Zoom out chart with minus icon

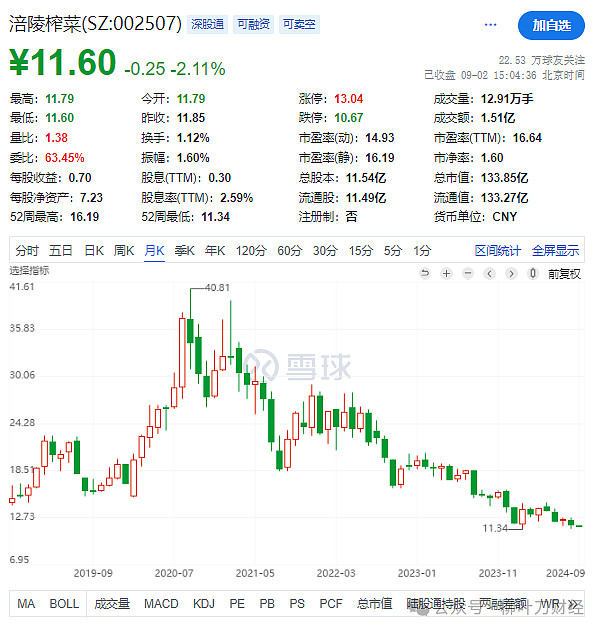468,274
